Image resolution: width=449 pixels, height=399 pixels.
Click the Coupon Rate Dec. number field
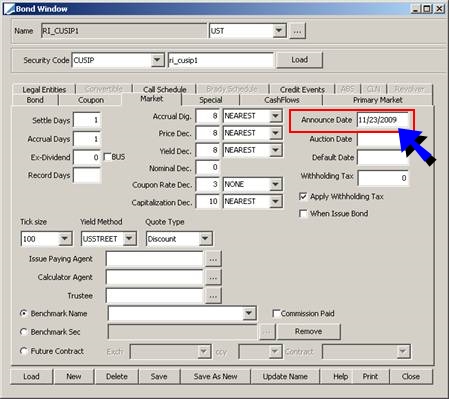click(x=208, y=184)
